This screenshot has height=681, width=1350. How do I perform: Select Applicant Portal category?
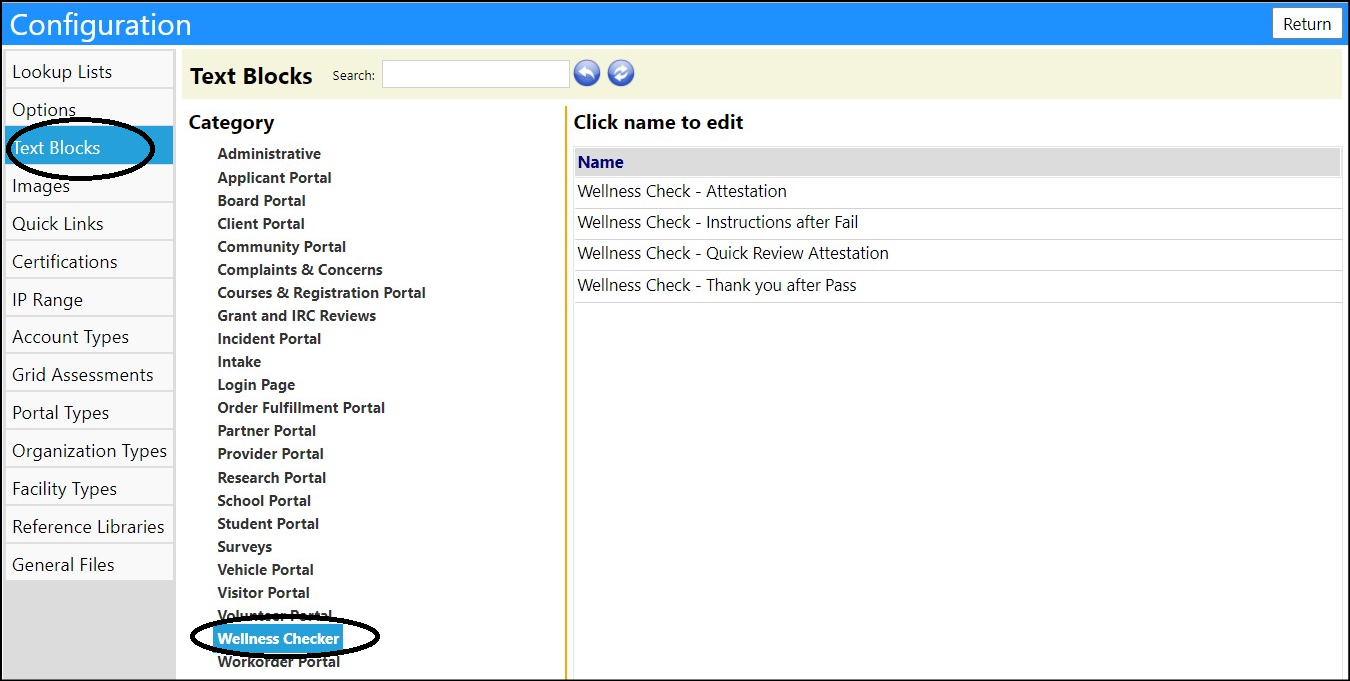(274, 177)
